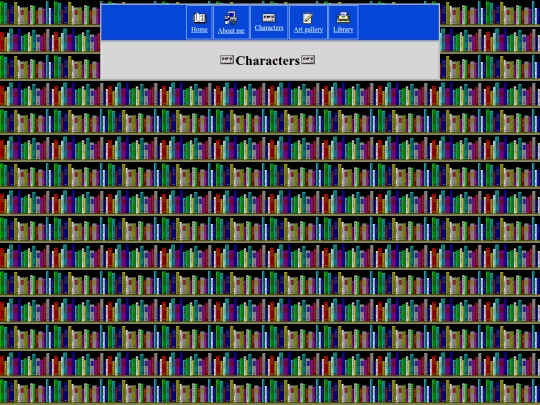Viewport: 540px width, 405px height.
Task: Click the cassette icon right of Characters heading
Action: click(308, 60)
